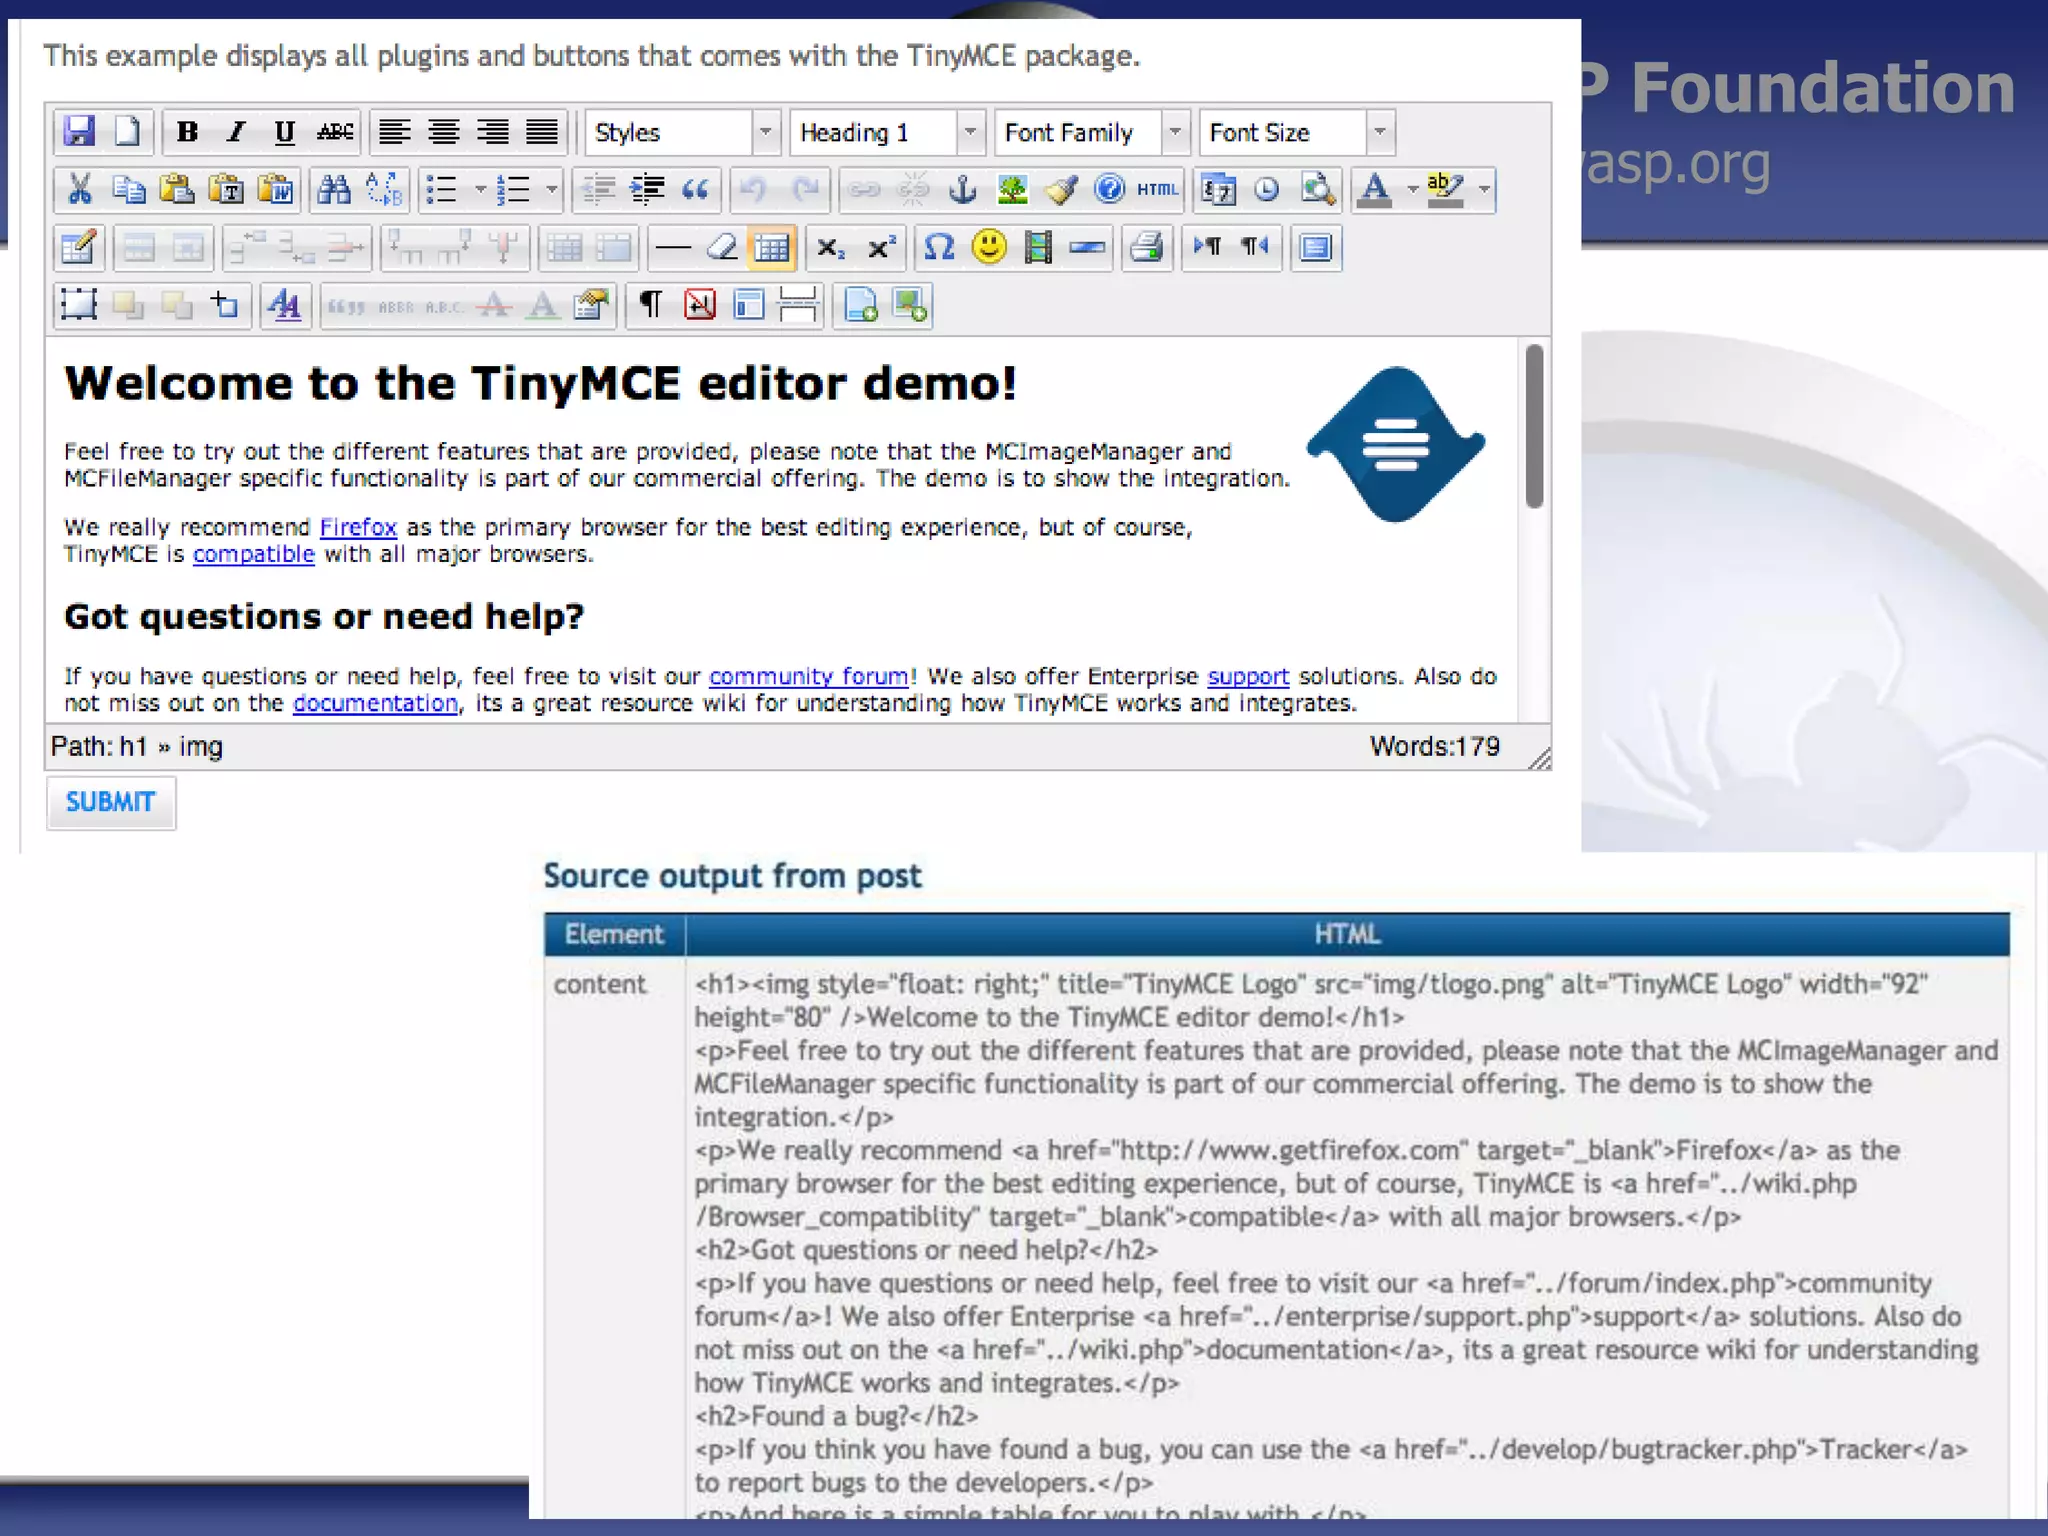
Task: Open Find with the binoculars icon
Action: [x=334, y=189]
